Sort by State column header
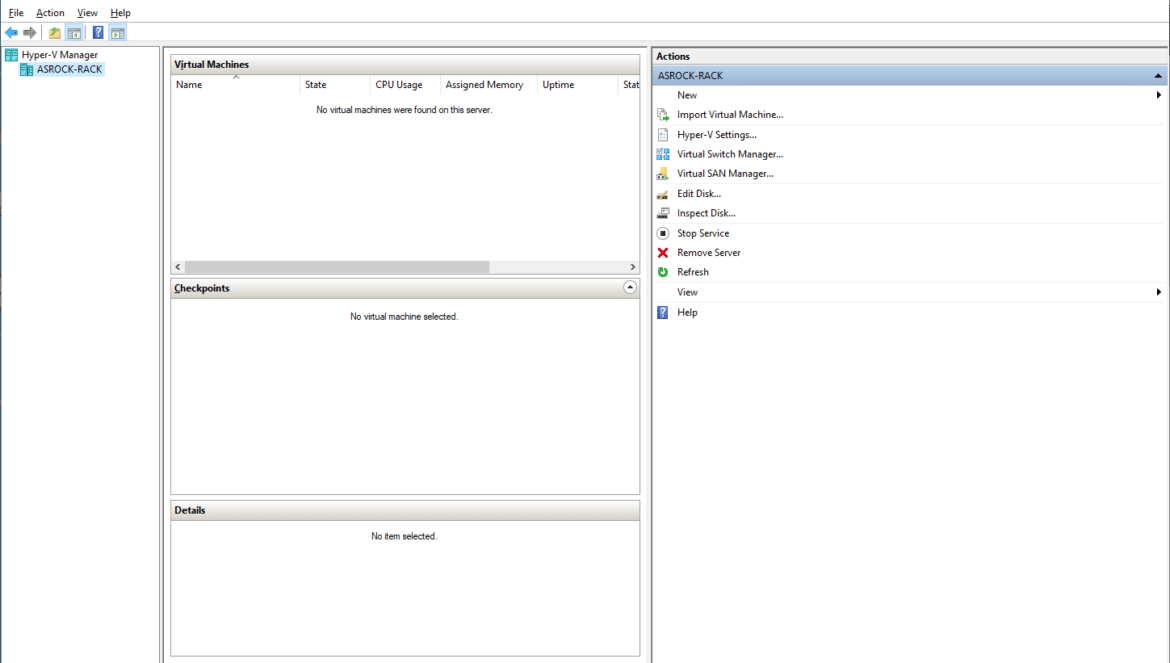This screenshot has width=1170, height=663. (334, 85)
